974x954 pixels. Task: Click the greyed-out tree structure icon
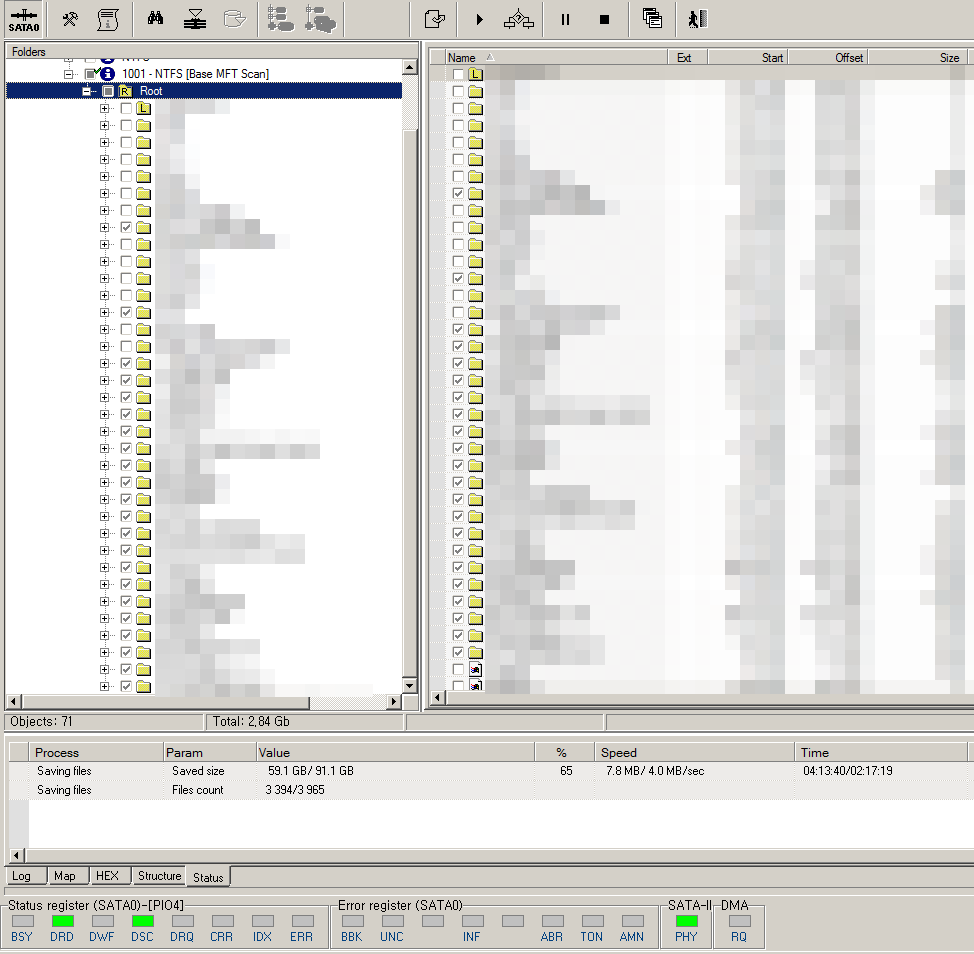click(280, 19)
